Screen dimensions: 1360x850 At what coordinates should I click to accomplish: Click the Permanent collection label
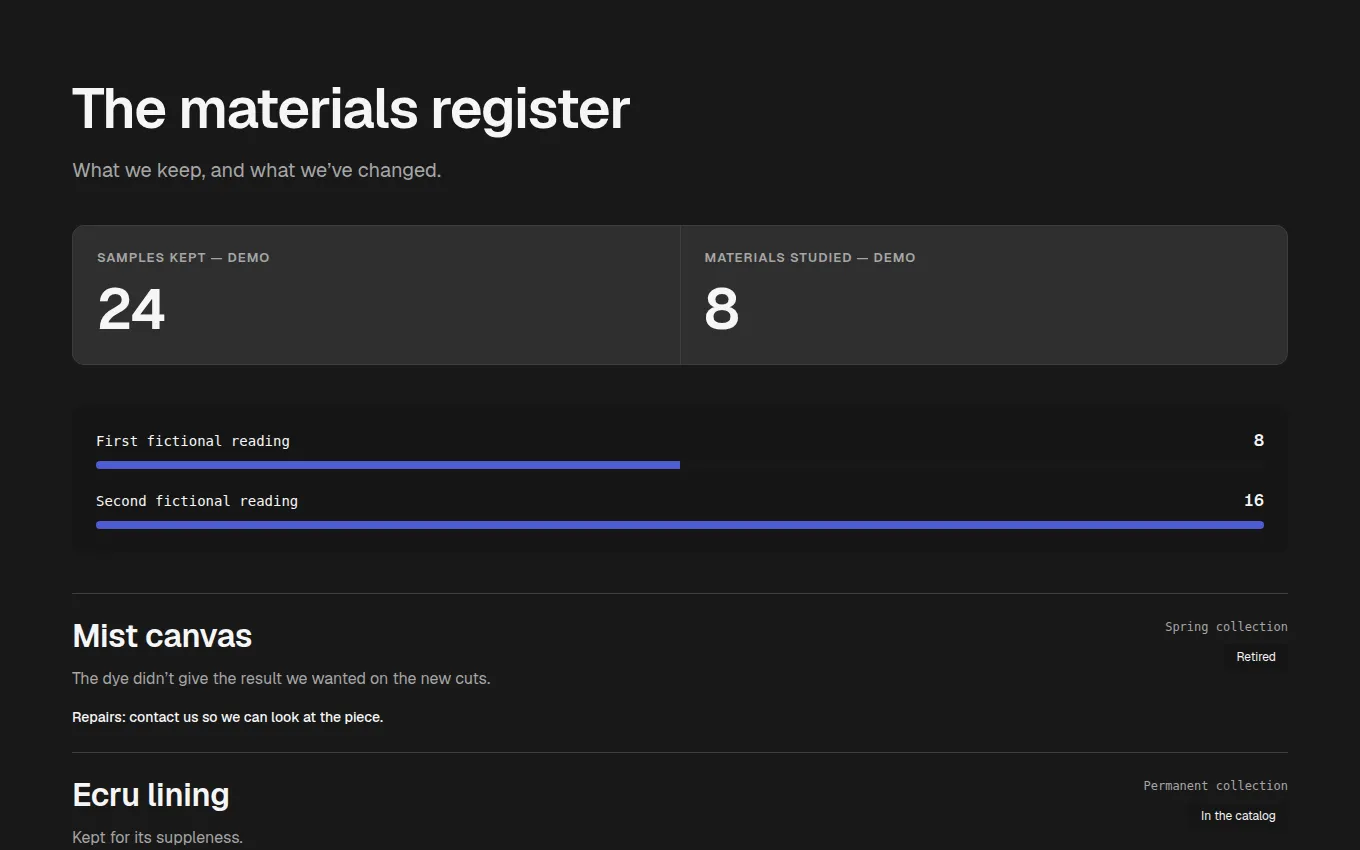(1216, 786)
